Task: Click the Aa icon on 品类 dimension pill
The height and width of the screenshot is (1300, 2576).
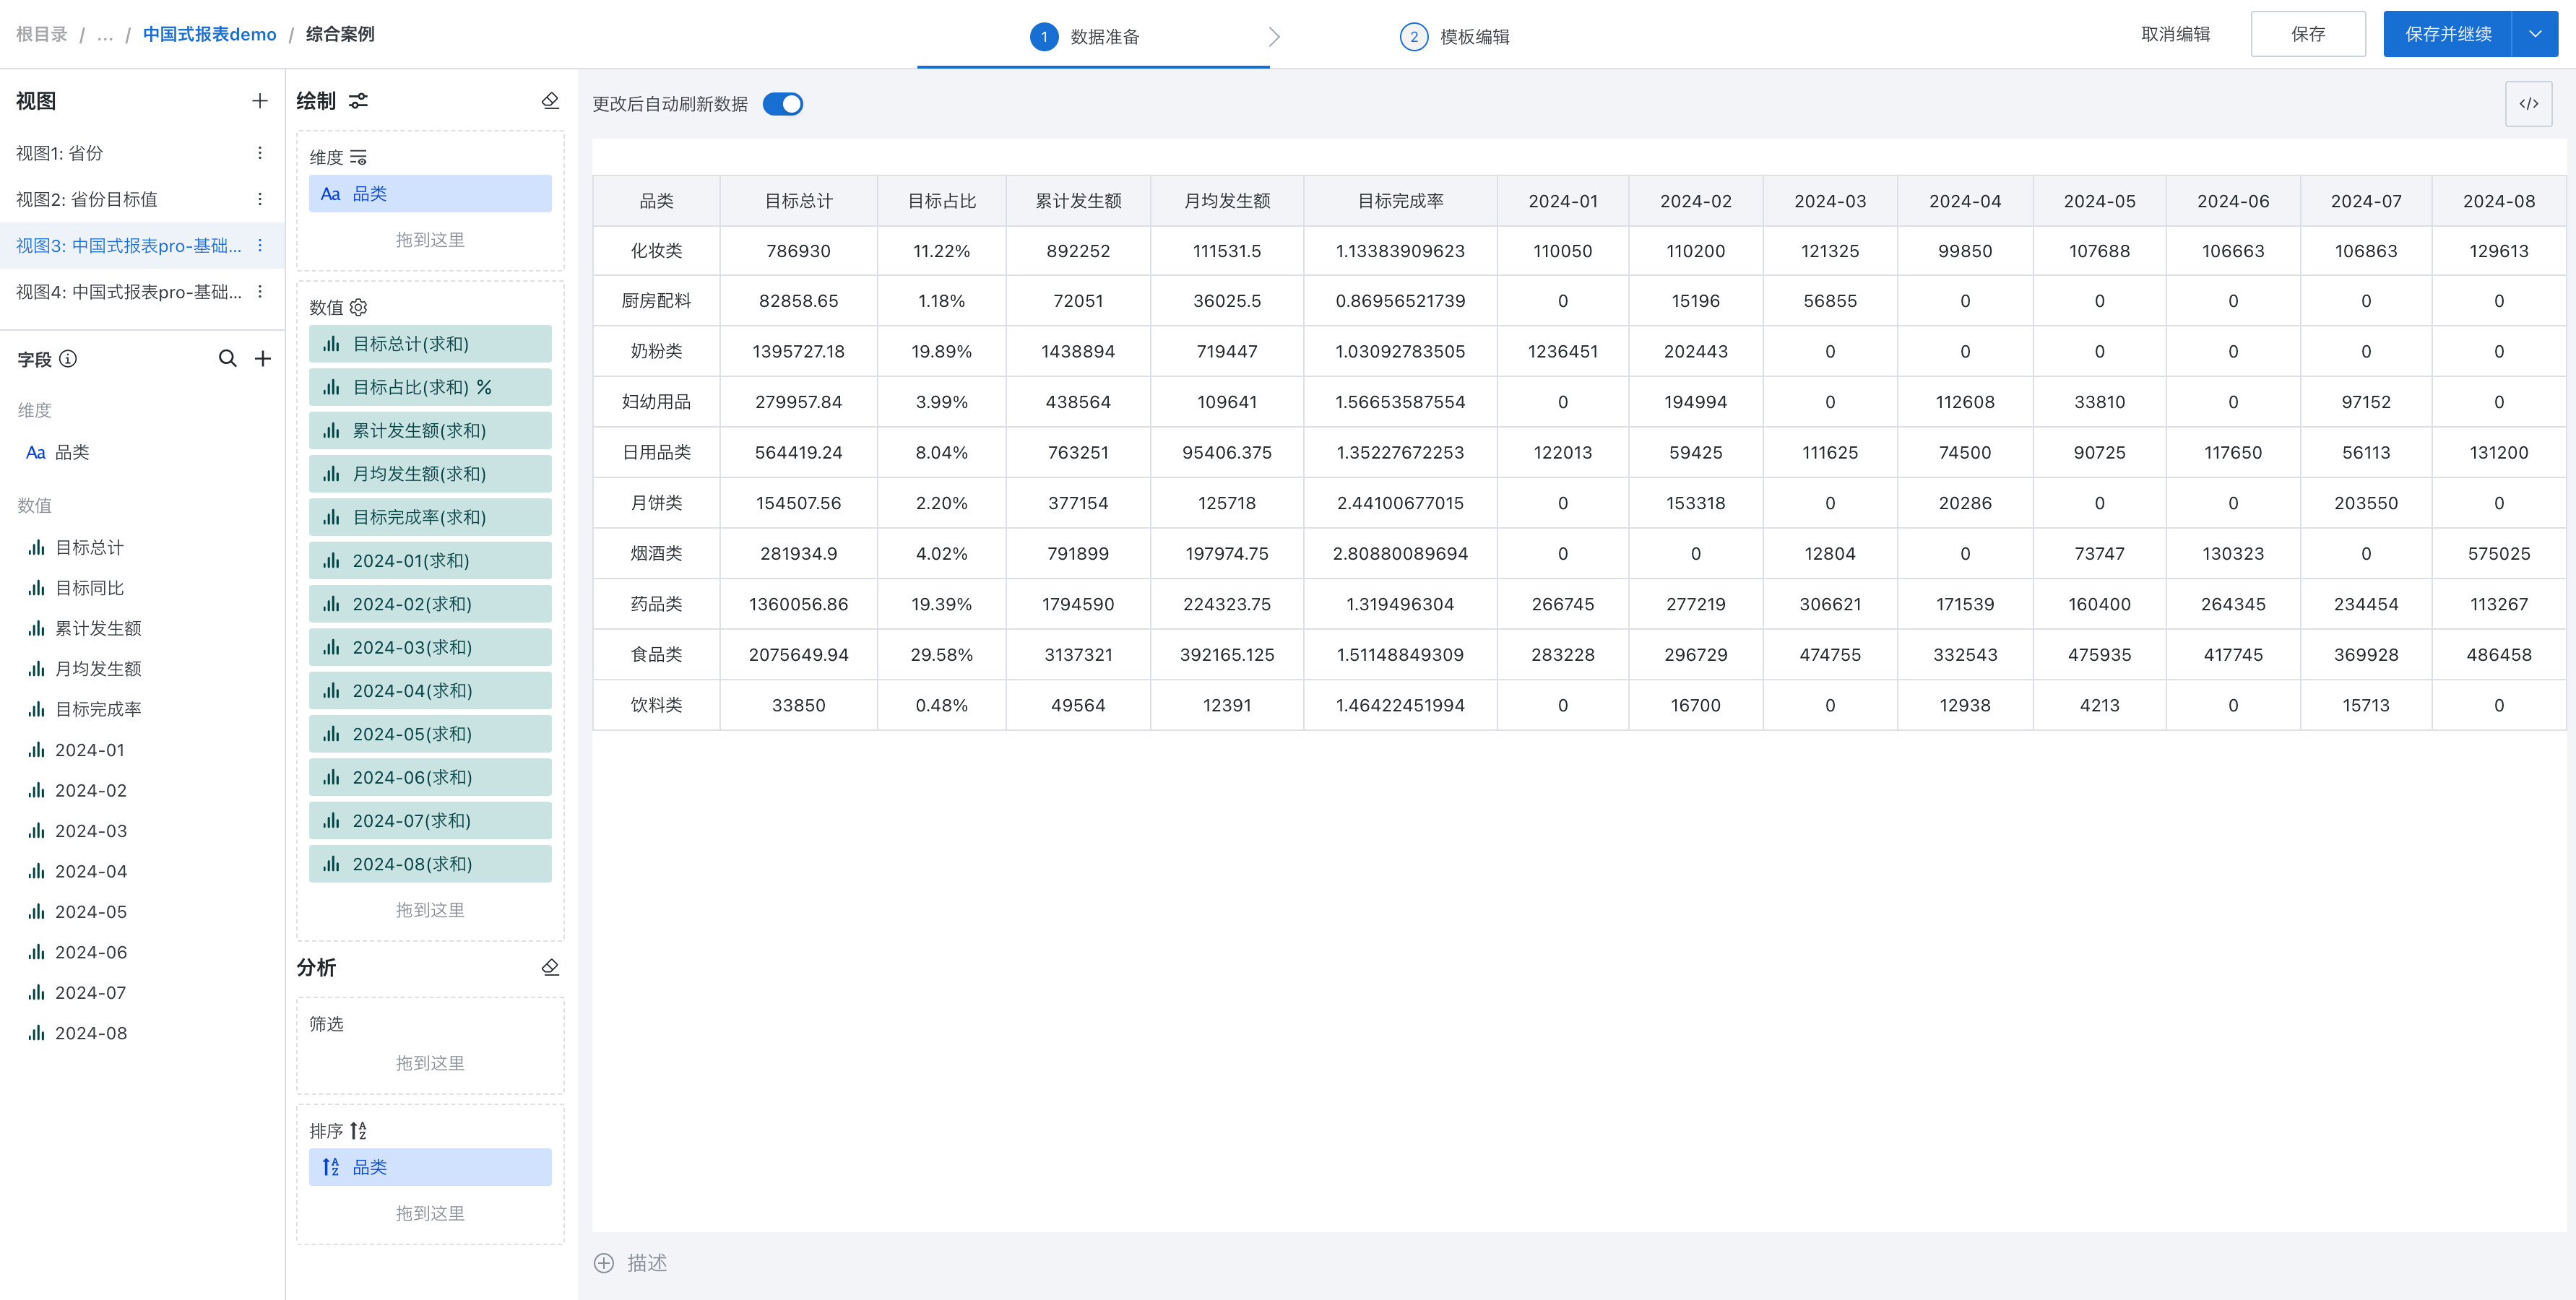Action: (331, 194)
